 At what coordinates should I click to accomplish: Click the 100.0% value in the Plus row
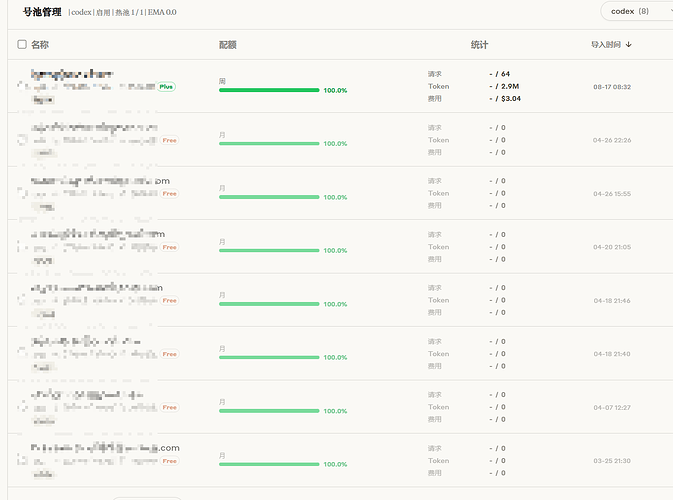[335, 90]
